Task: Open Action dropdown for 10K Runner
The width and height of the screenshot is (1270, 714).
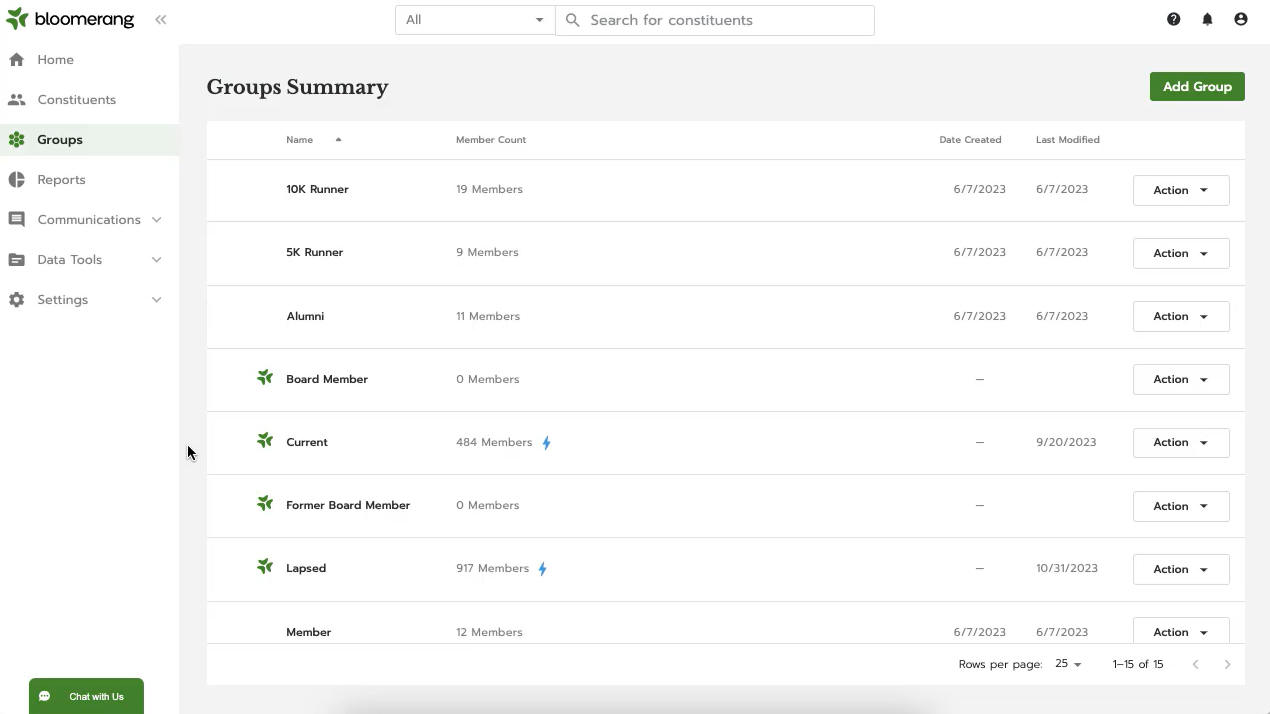Action: (1181, 190)
